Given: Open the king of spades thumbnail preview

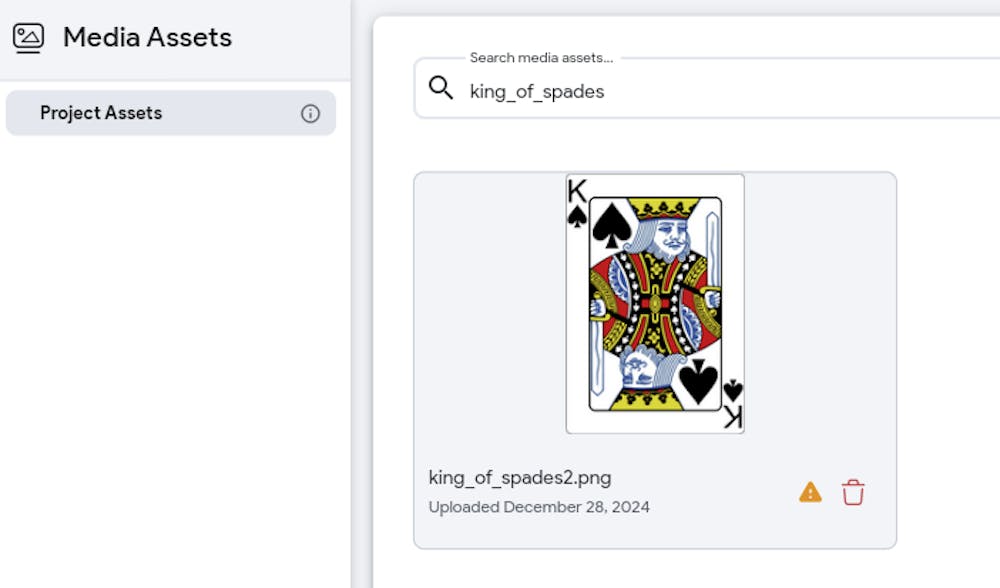Looking at the screenshot, I should (x=655, y=303).
